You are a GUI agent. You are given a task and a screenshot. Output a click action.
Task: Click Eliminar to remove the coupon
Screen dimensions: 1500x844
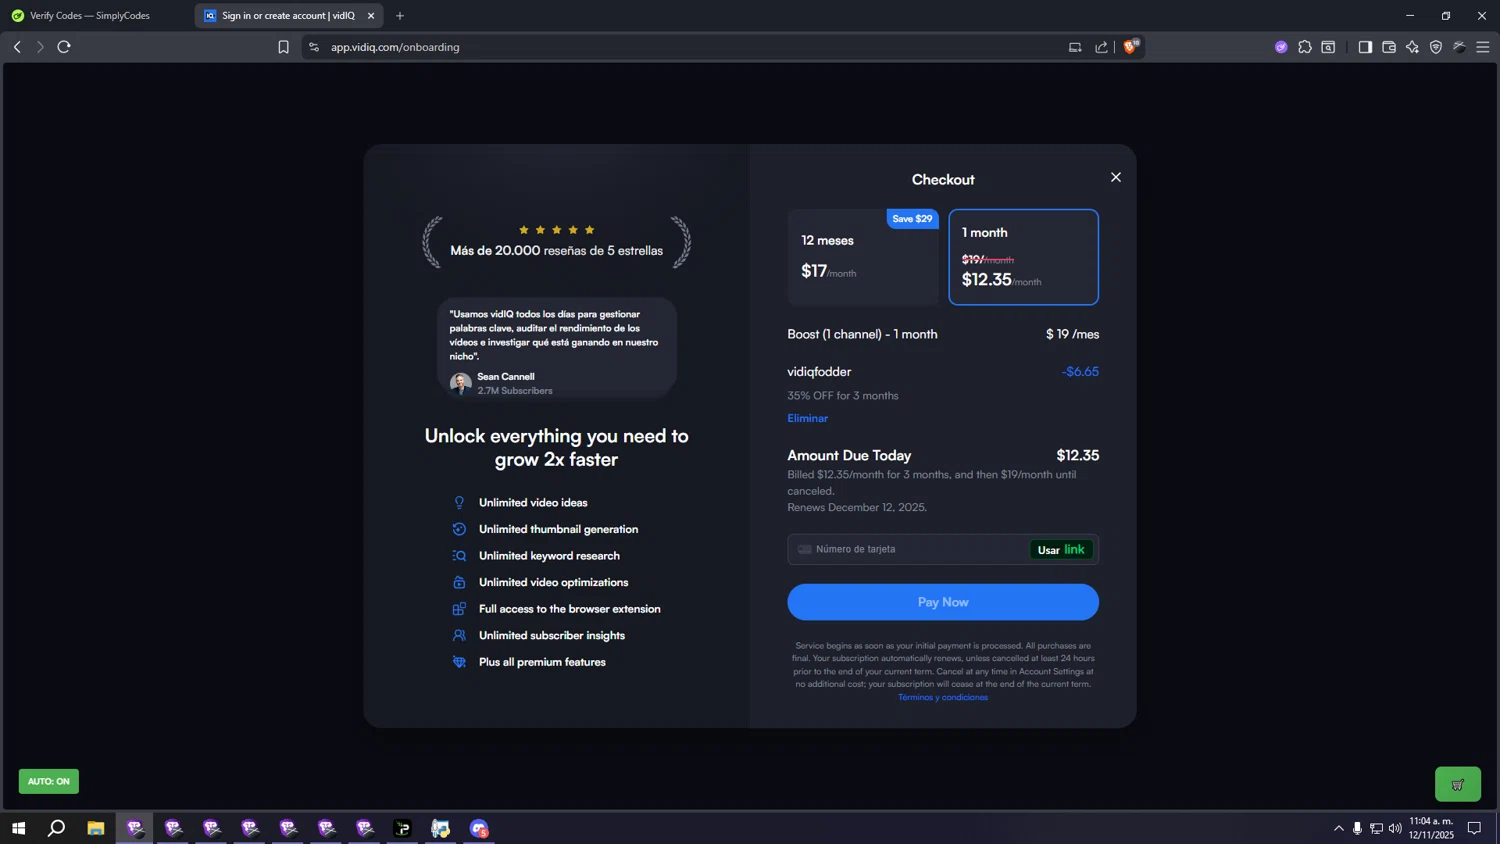[807, 418]
